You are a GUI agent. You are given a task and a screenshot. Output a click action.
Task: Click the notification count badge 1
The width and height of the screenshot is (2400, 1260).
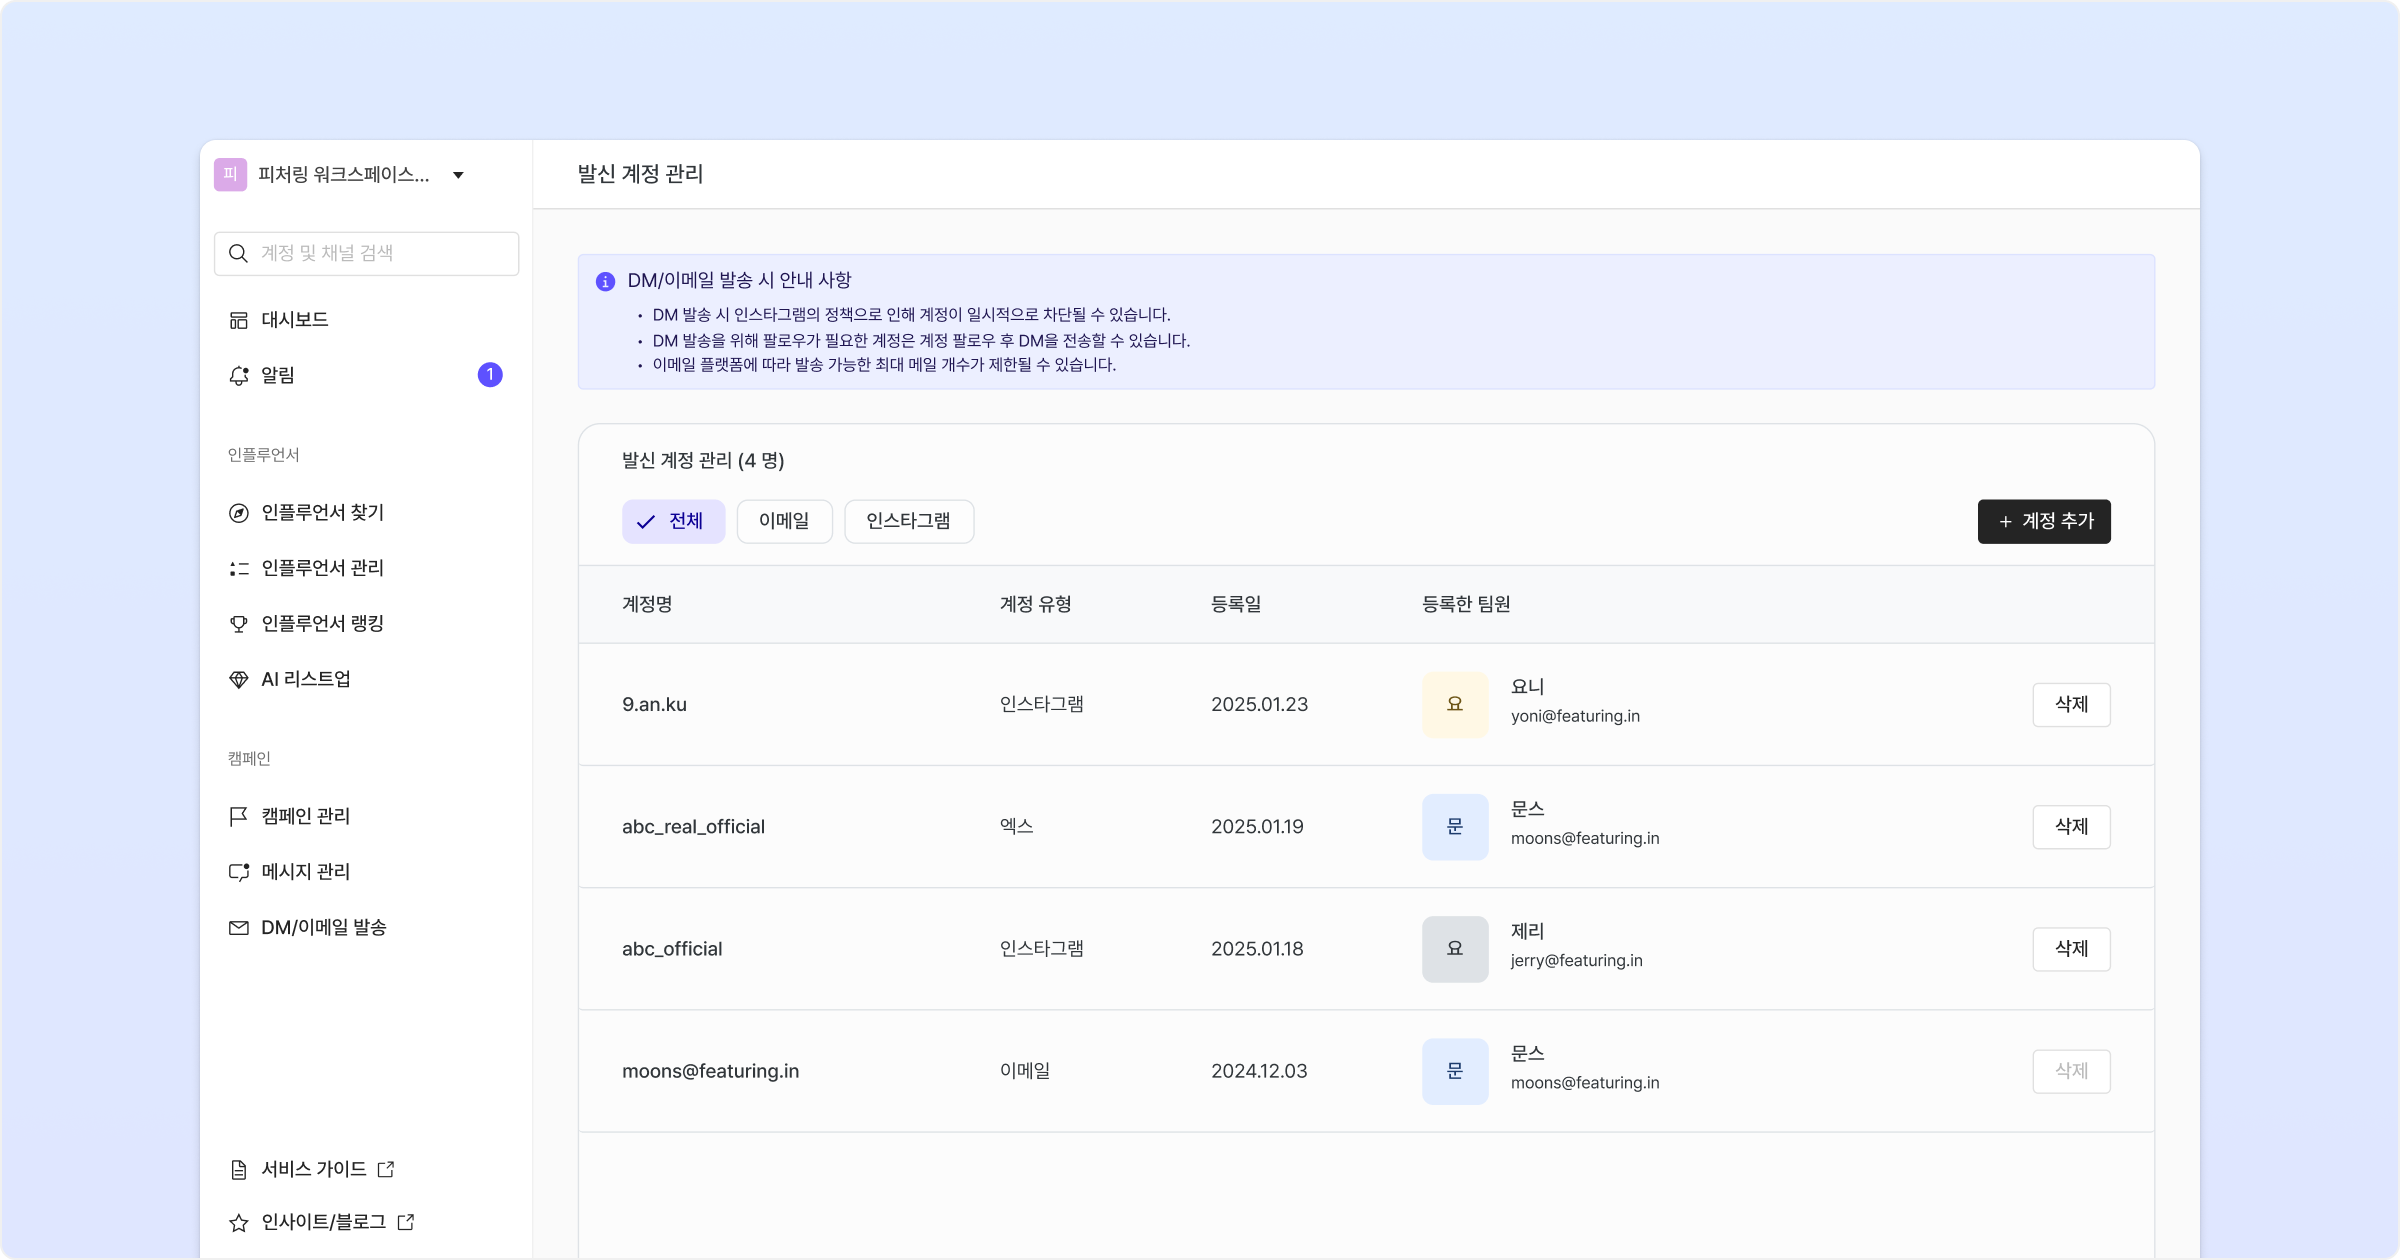(x=490, y=375)
